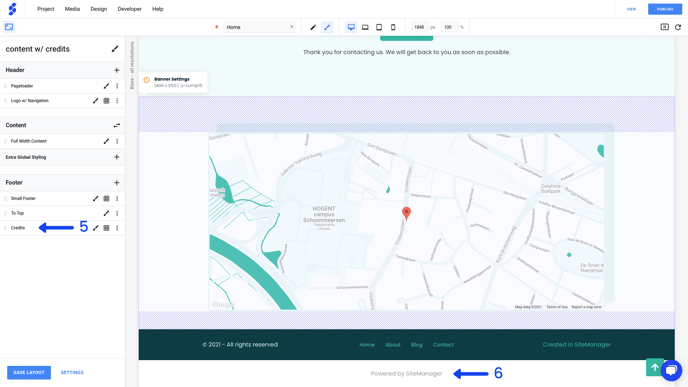Click the PUBLISH button
Screen dimensions: 688x387
(x=665, y=9)
